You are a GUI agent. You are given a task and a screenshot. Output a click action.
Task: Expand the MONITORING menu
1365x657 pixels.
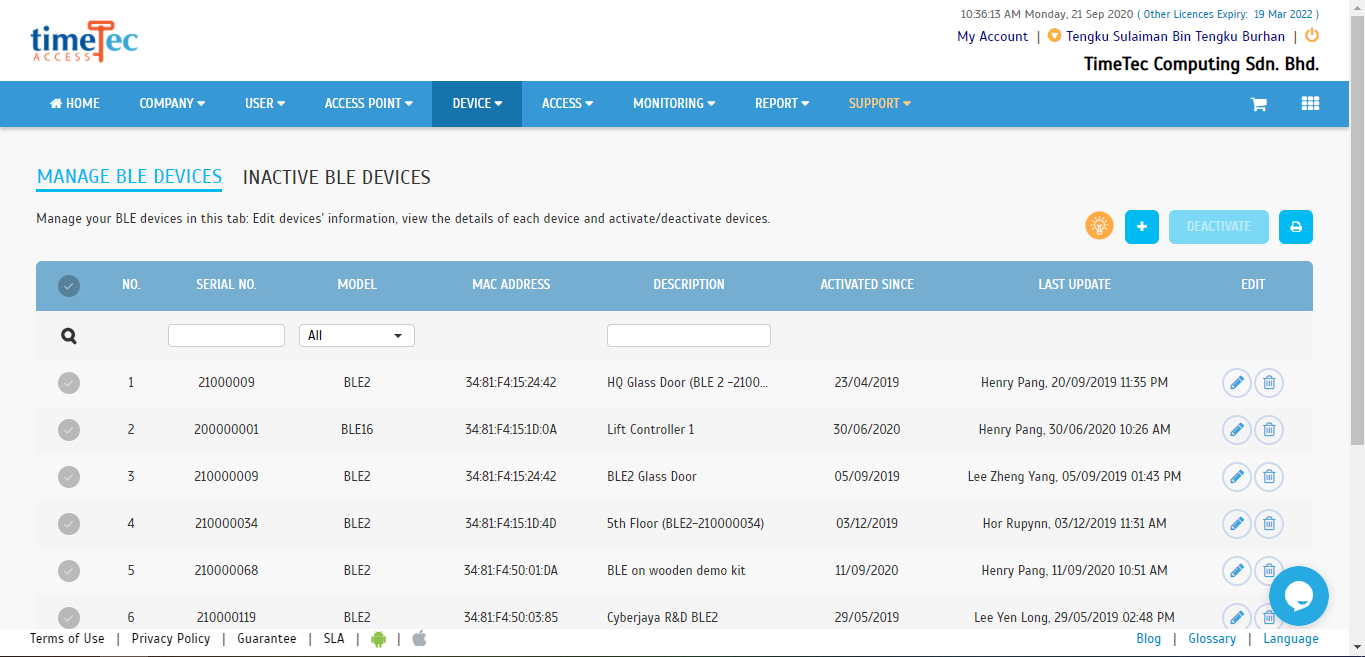coord(674,103)
